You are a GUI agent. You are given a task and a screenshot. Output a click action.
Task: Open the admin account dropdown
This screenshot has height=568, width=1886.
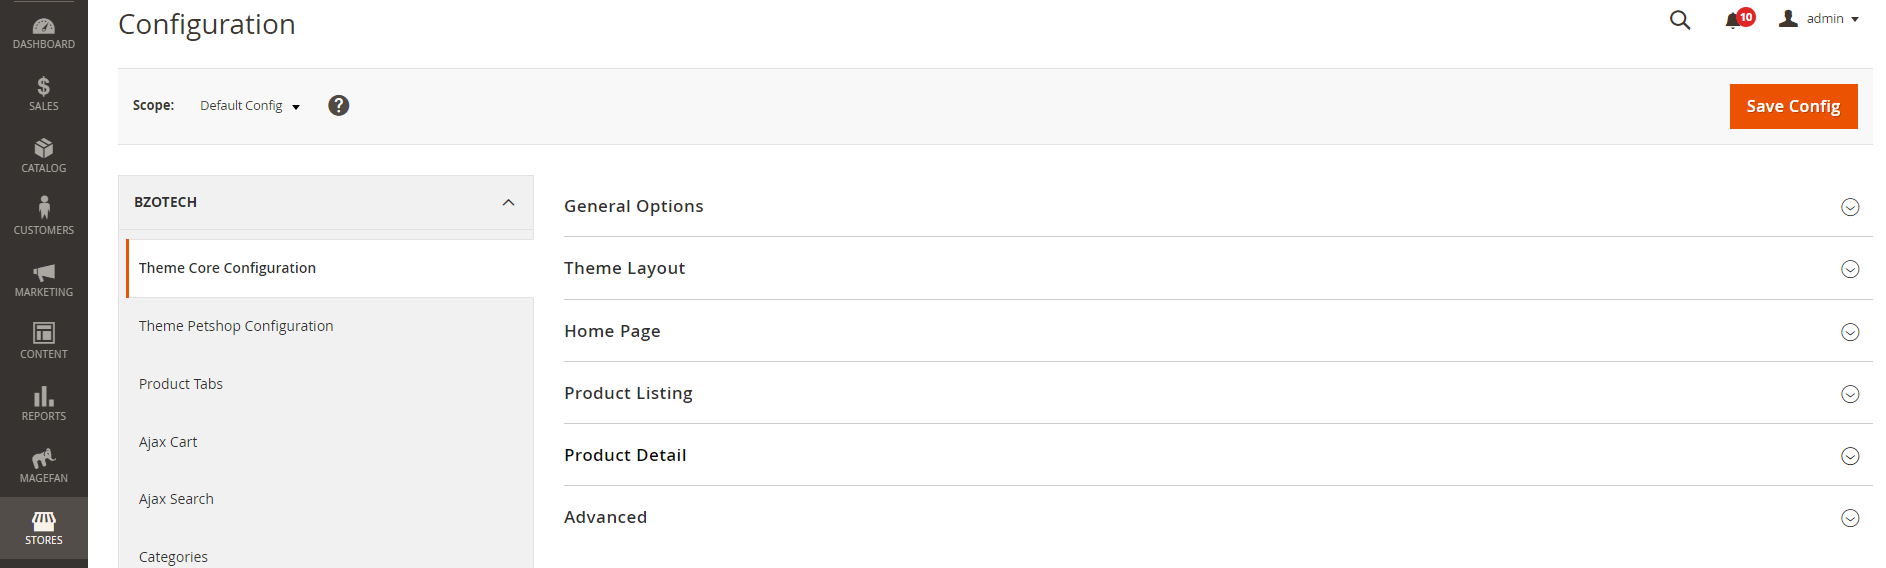1819,19
